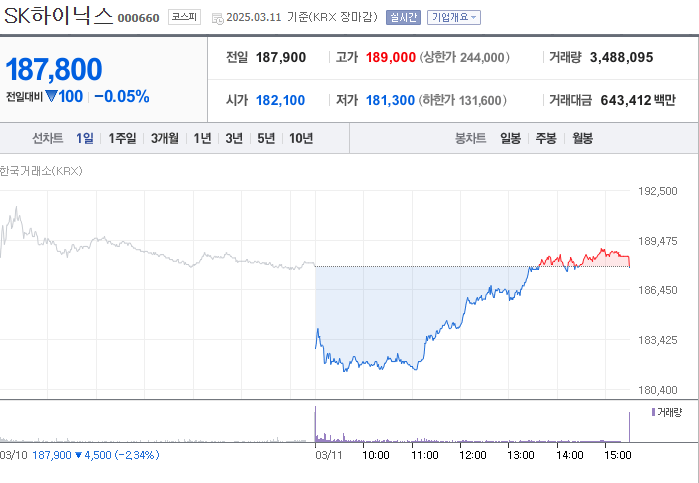The height and width of the screenshot is (483, 699).
Task: Click the 183,425 y-axis label
Action: tap(658, 340)
